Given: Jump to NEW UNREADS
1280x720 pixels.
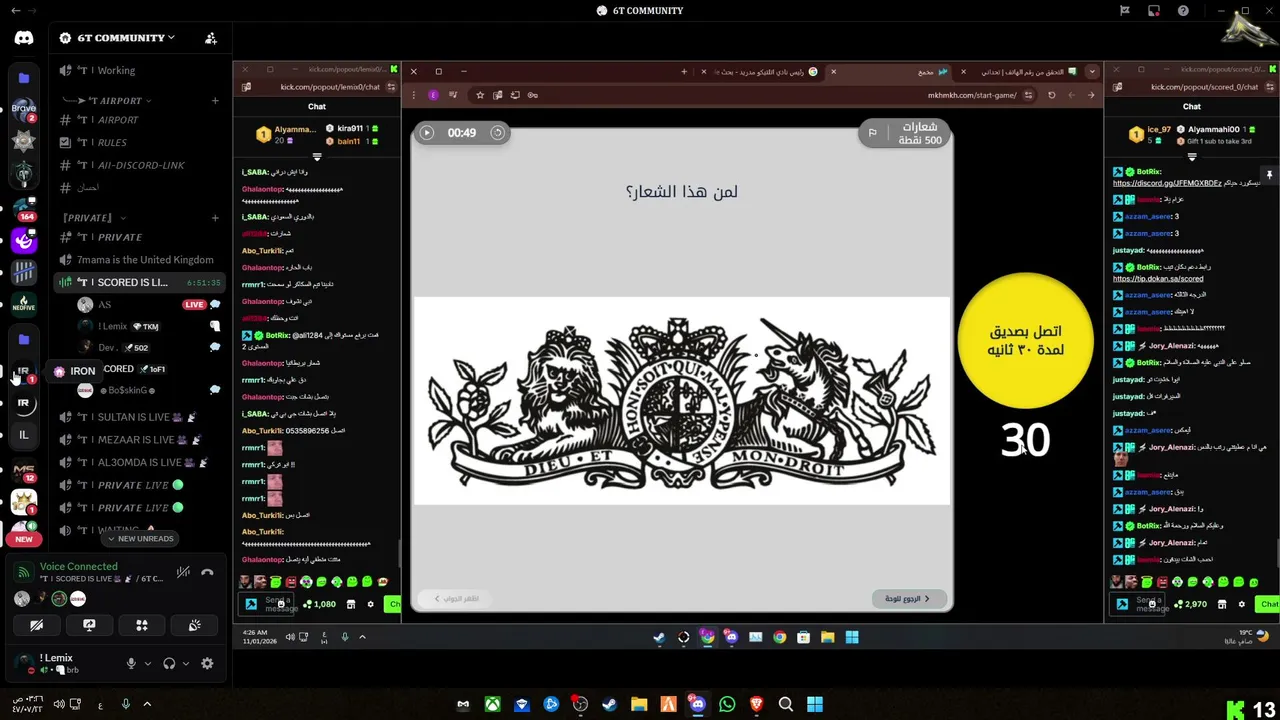Looking at the screenshot, I should pos(140,538).
